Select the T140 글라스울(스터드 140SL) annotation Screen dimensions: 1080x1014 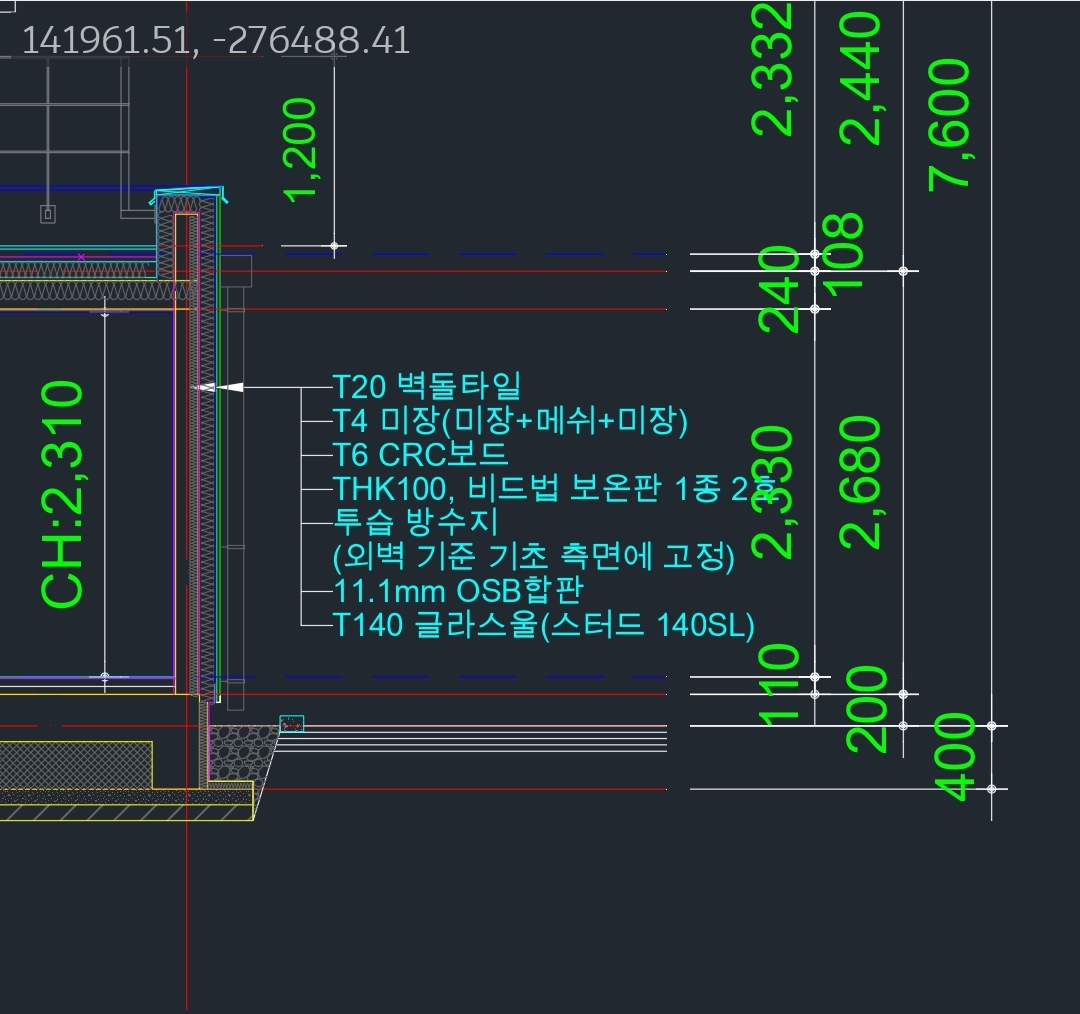(x=543, y=625)
